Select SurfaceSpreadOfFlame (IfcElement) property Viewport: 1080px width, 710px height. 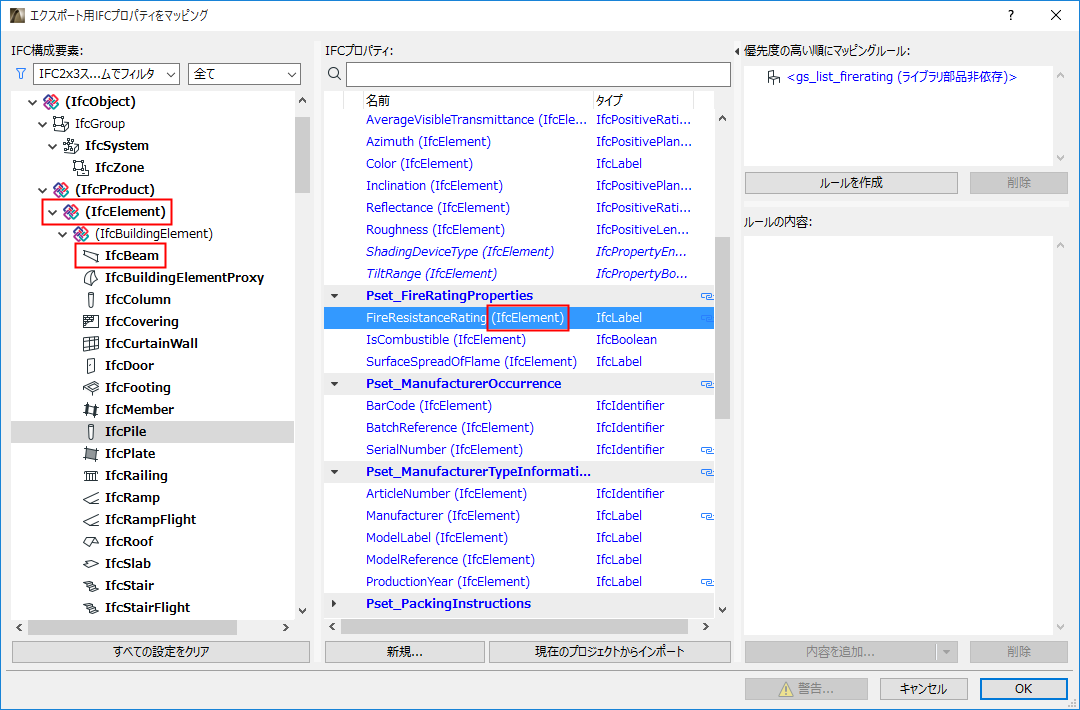[519, 362]
